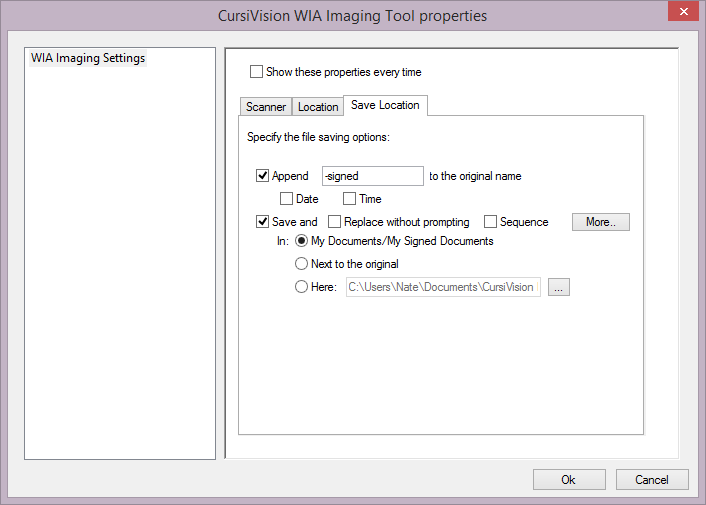The image size is (706, 505).
Task: Select WIA Imaging Settings in left list
Action: [88, 58]
